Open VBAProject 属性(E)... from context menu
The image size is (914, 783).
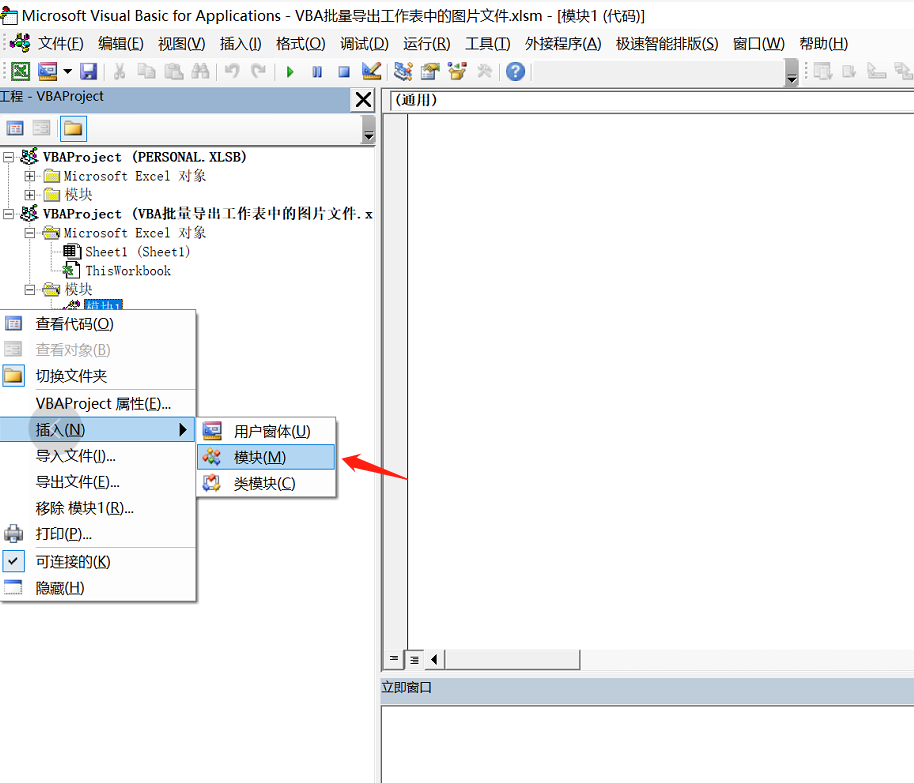98,403
